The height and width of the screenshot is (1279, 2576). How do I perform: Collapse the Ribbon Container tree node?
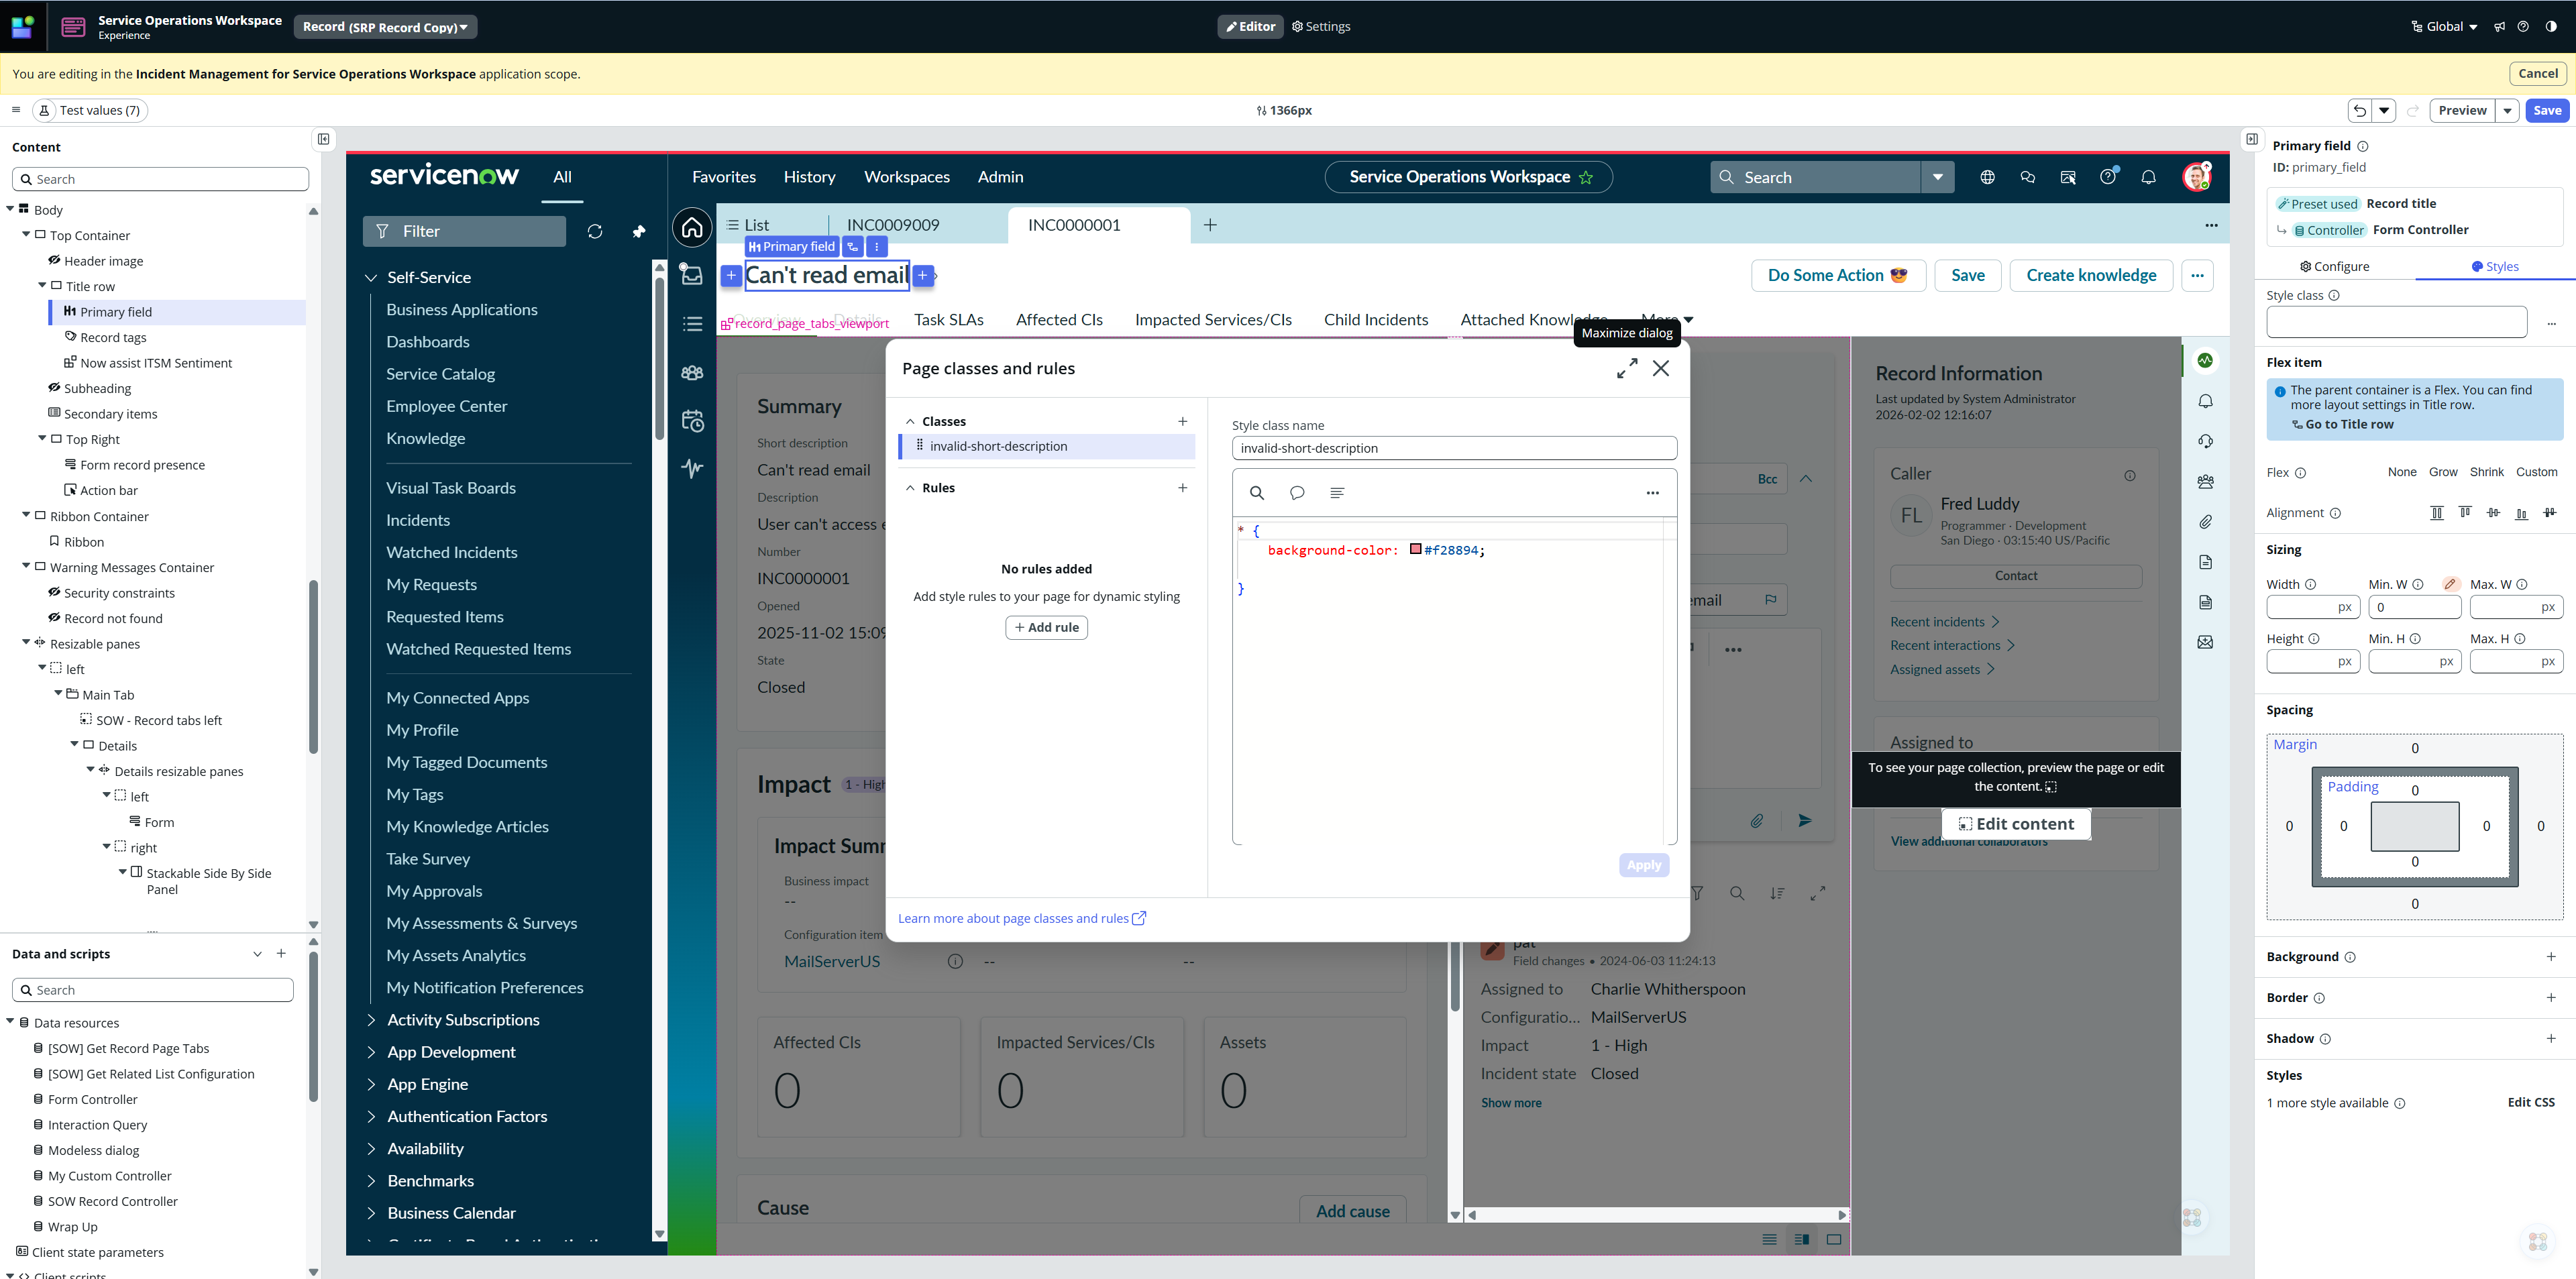(x=26, y=516)
